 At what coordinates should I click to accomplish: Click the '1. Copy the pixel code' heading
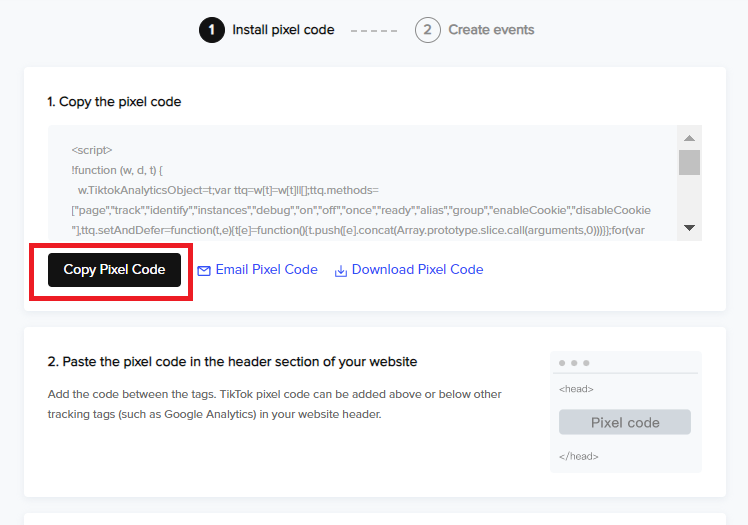(x=114, y=102)
